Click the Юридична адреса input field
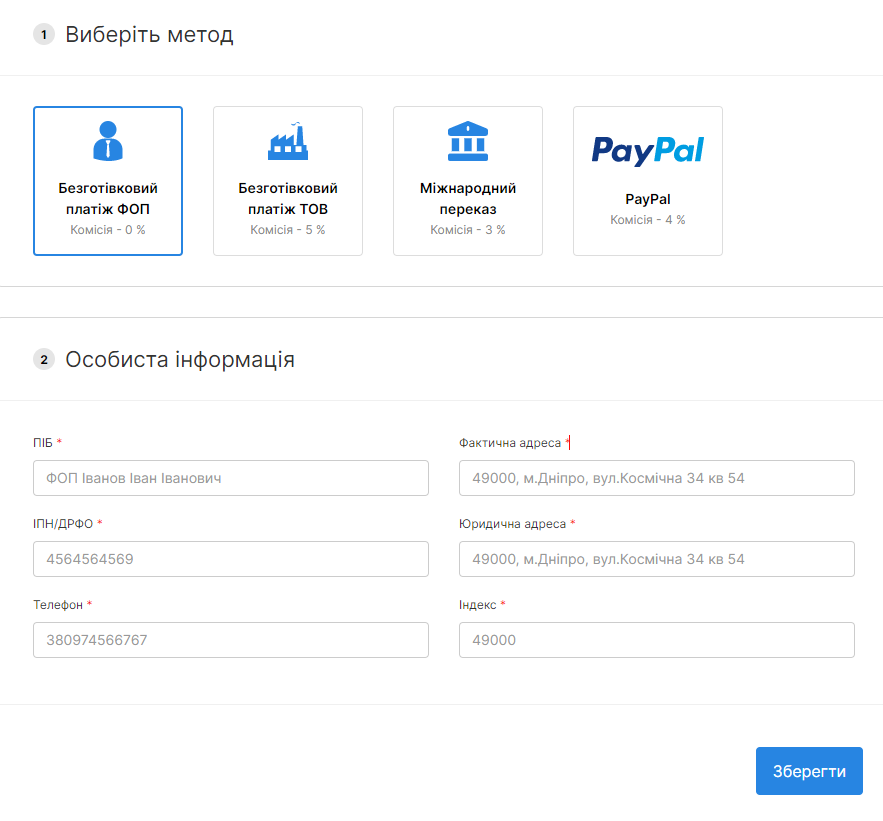The height and width of the screenshot is (821, 883). 656,559
